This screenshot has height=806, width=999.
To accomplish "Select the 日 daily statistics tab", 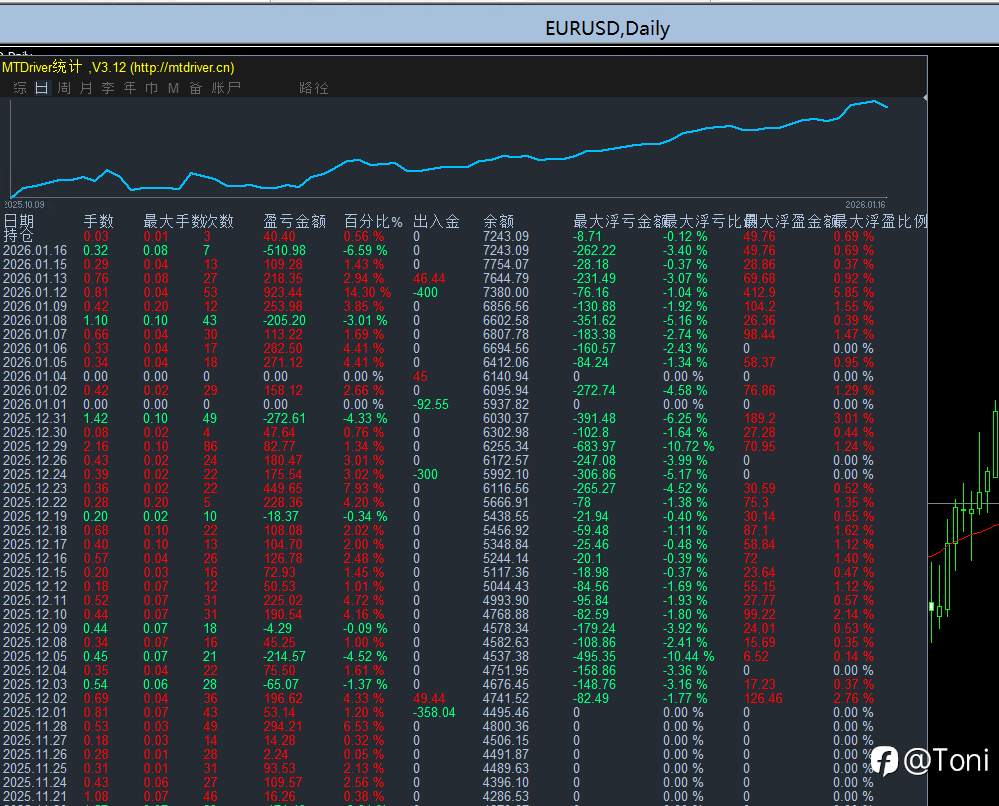I will click(41, 88).
